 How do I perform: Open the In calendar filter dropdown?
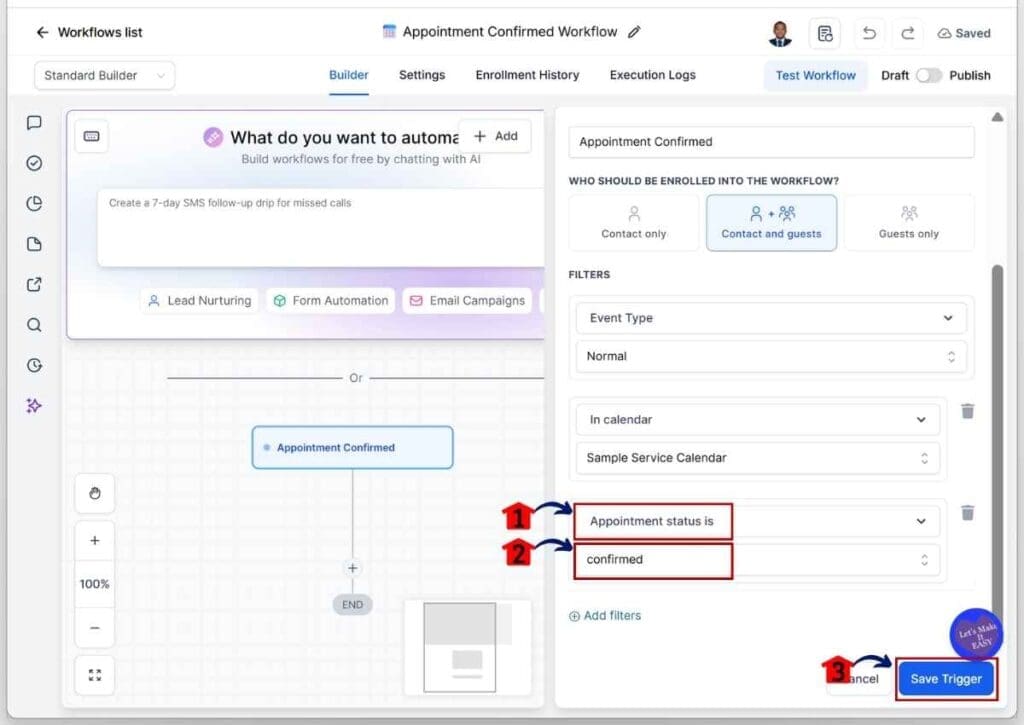758,420
